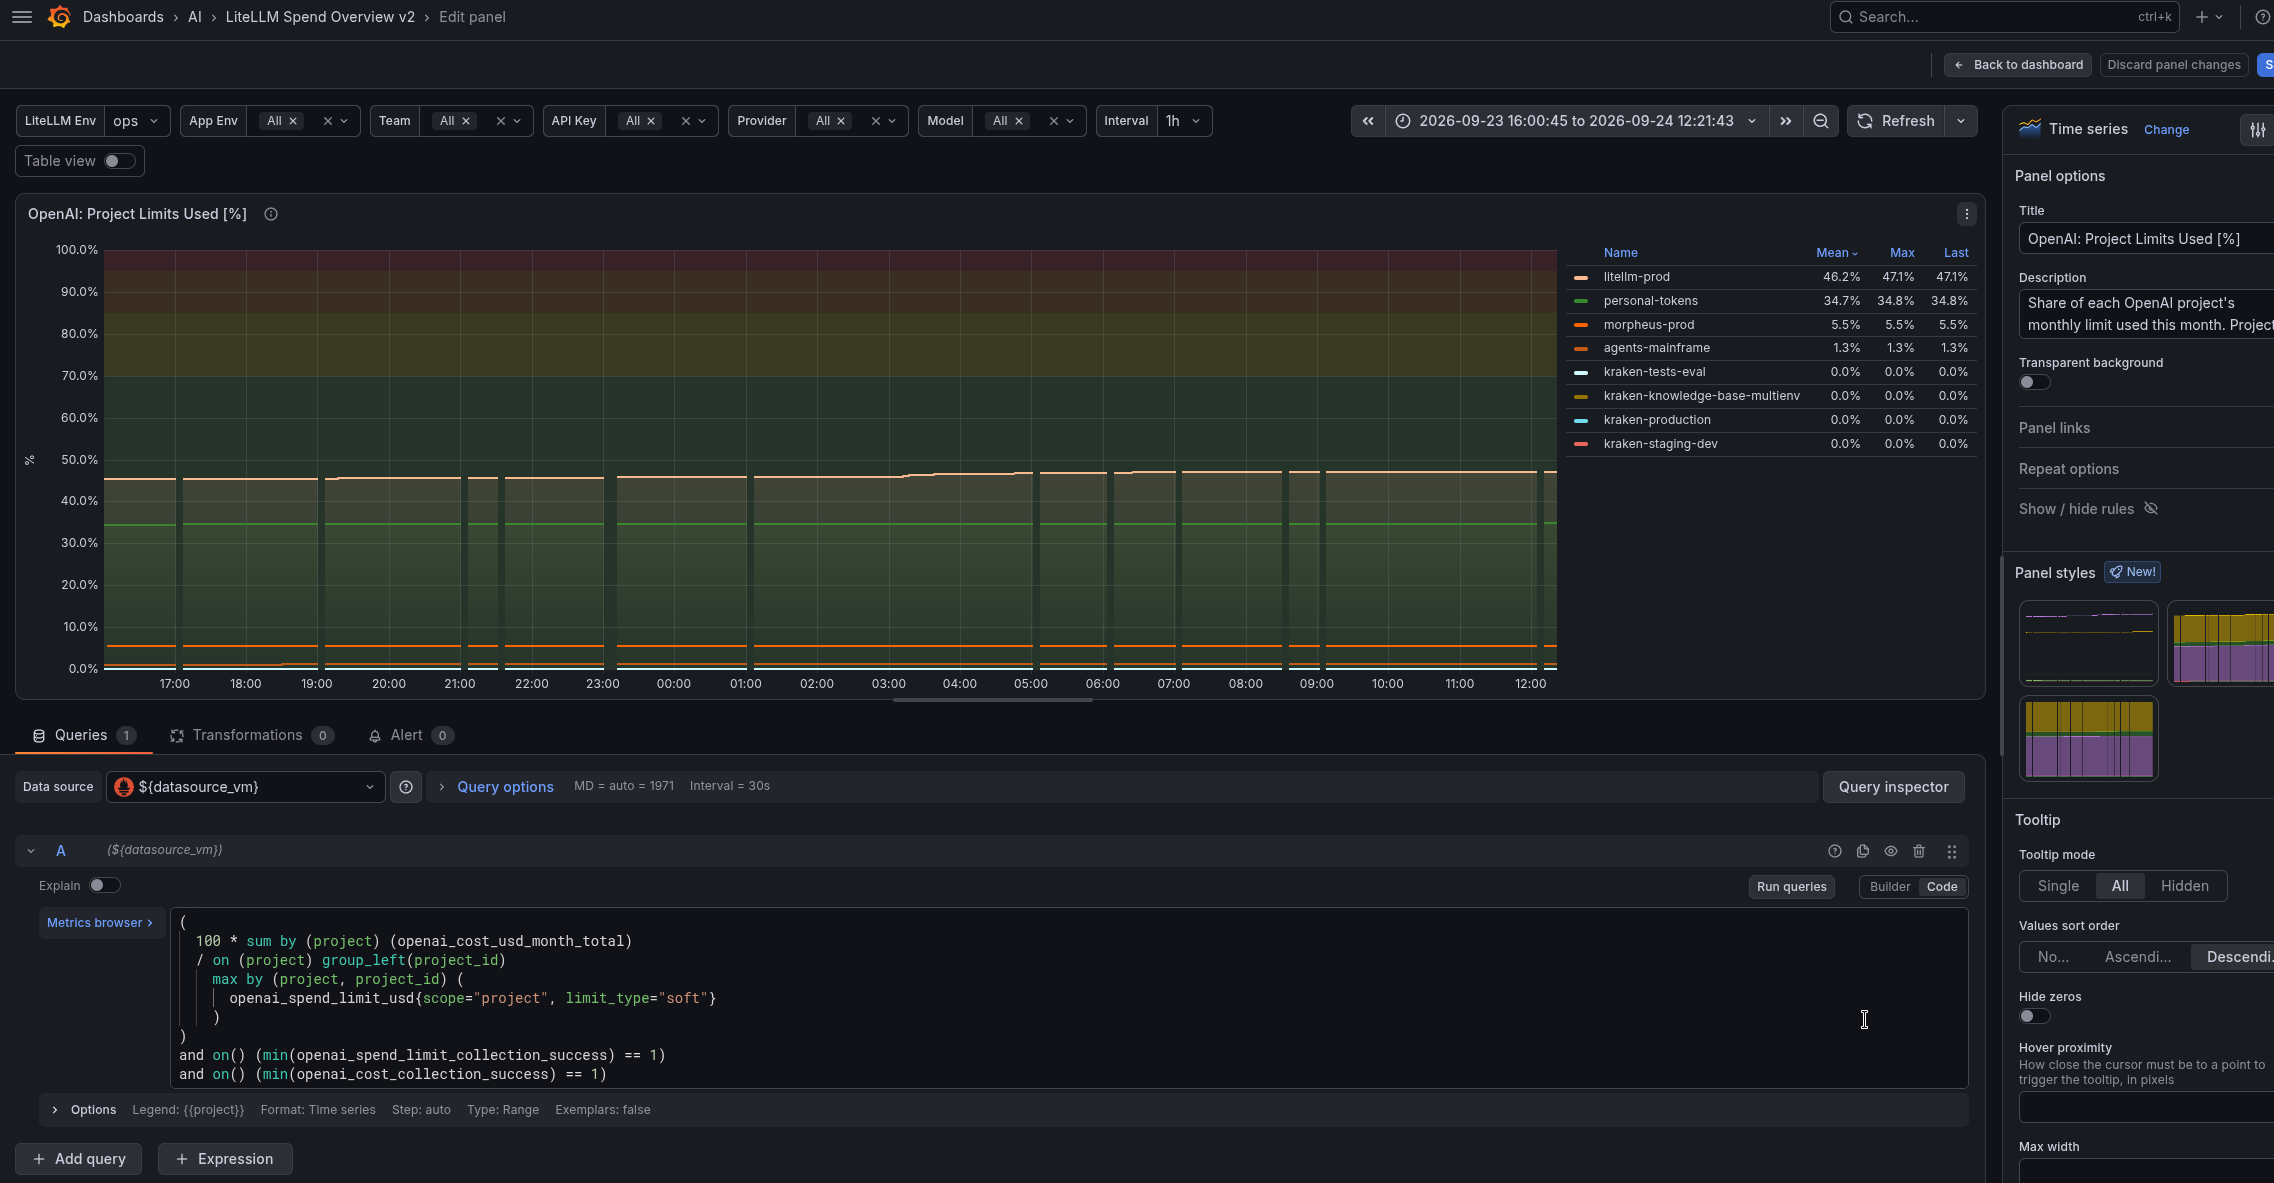Viewport: 2274px width, 1183px height.
Task: Toggle the panel options pane icon
Action: click(2258, 129)
